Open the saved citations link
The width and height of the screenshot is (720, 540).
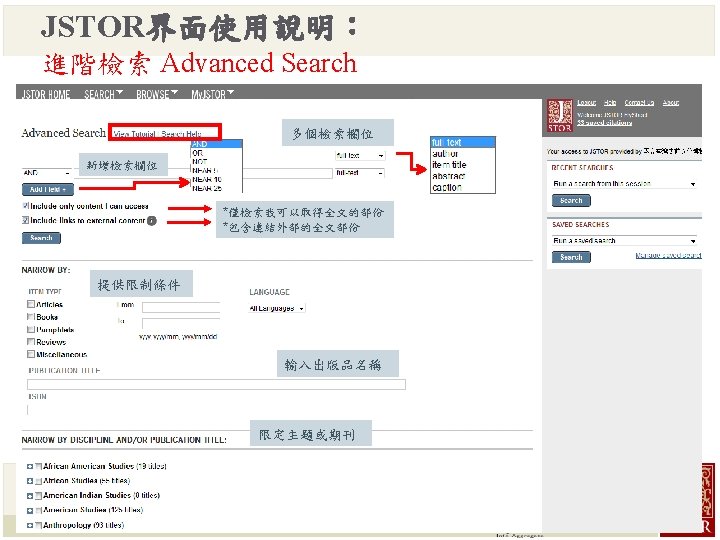[x=604, y=123]
